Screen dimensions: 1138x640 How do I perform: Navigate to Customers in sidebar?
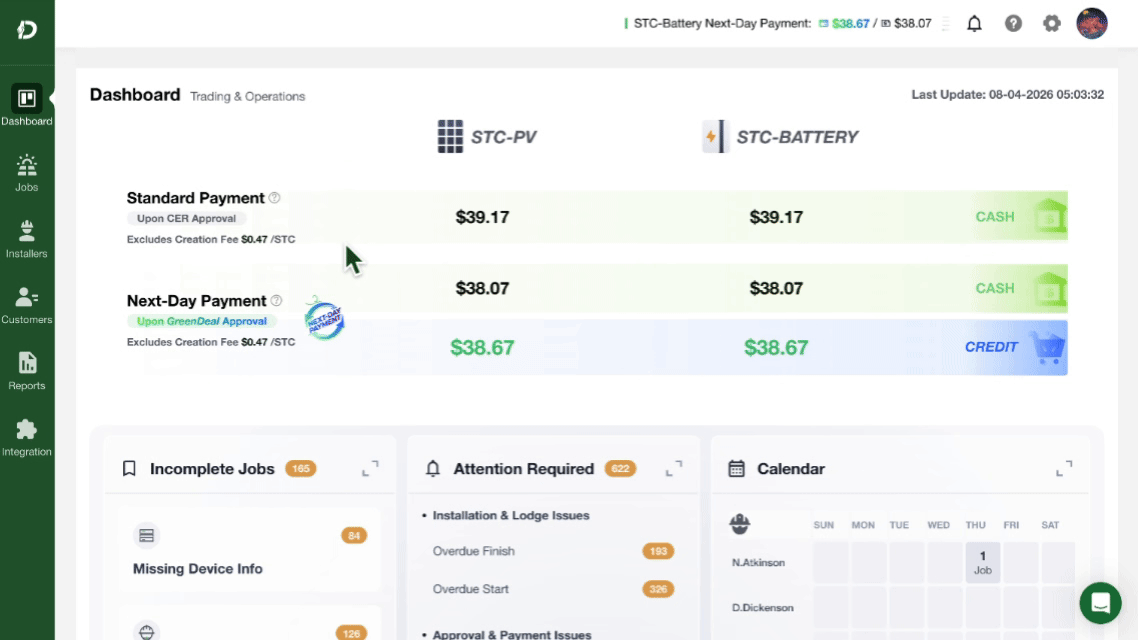tap(27, 305)
